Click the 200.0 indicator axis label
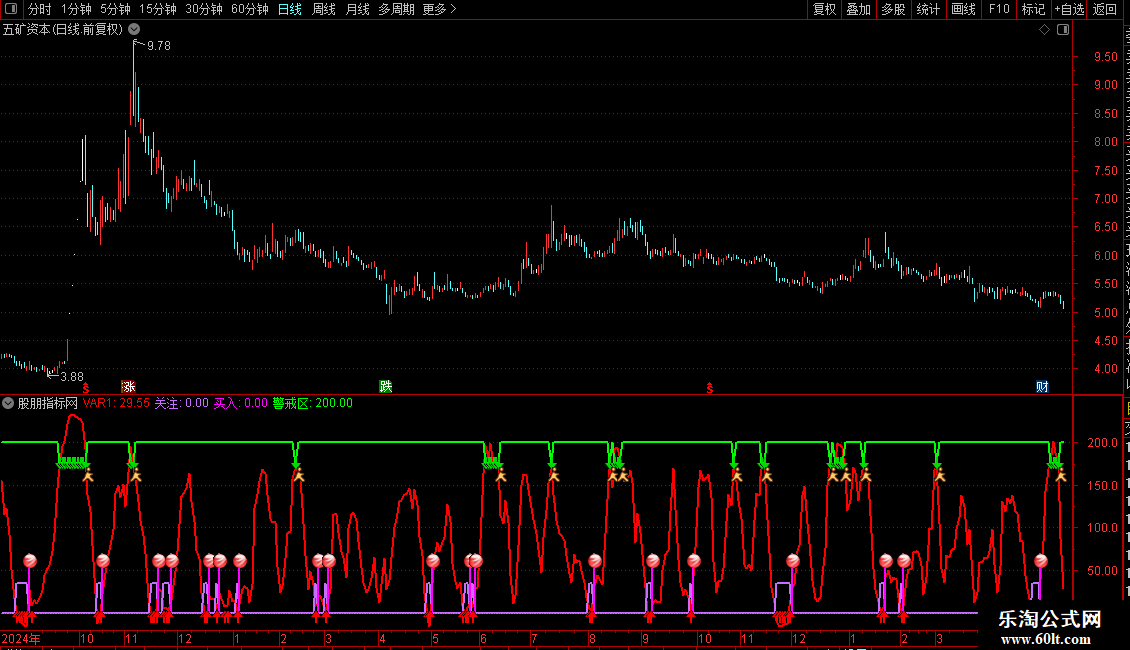 (x=1103, y=442)
